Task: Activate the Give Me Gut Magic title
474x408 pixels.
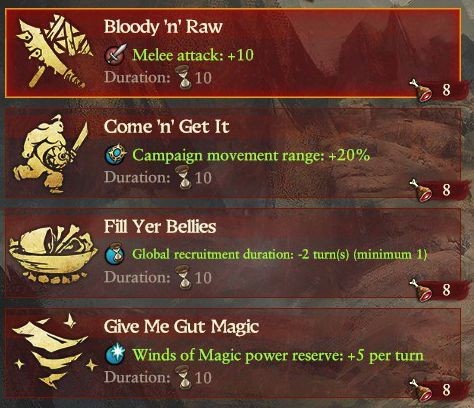Action: point(181,327)
